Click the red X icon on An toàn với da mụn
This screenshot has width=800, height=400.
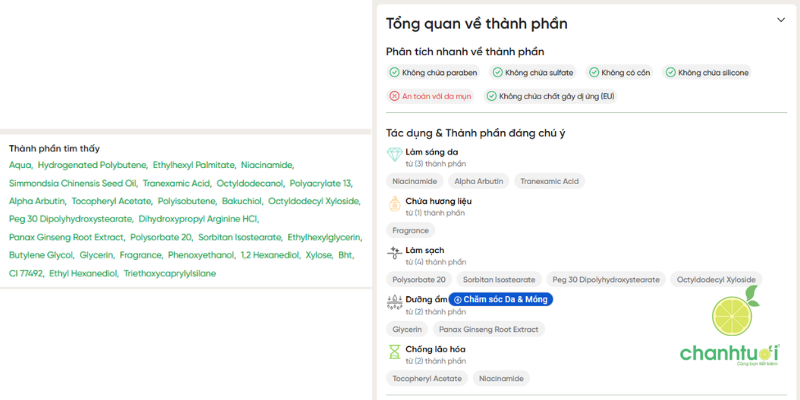coord(395,96)
